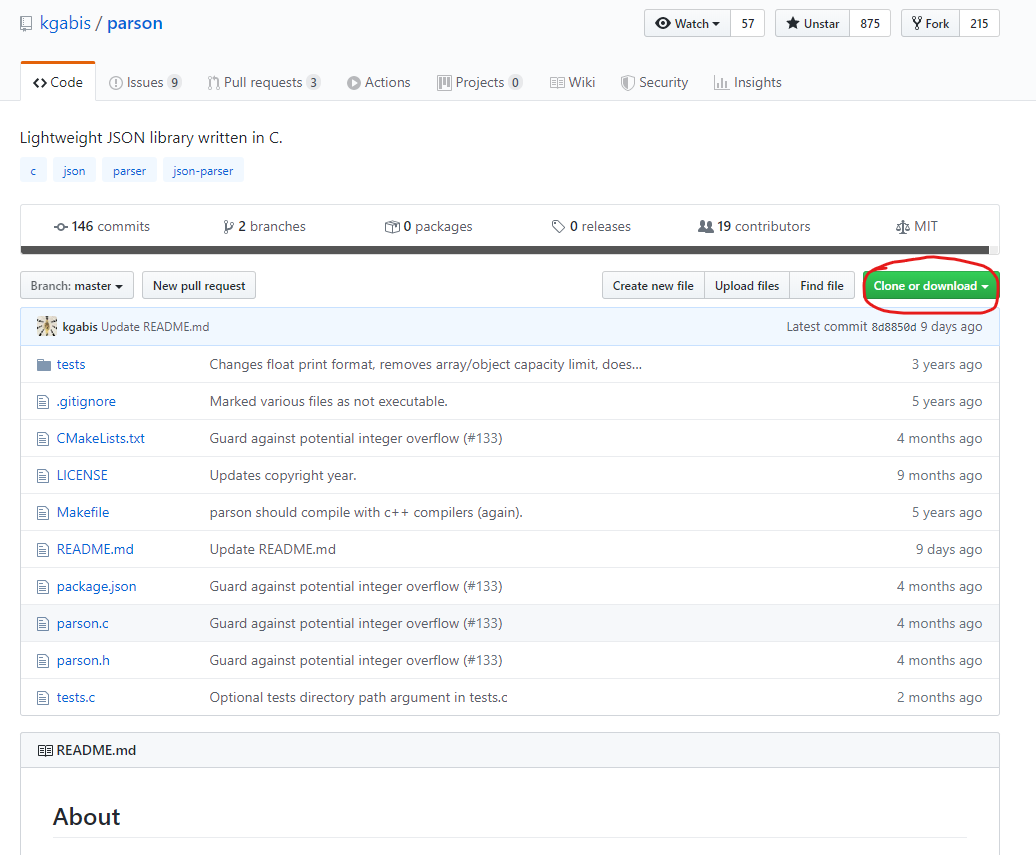Switch to the Wiki tab
This screenshot has width=1036, height=855.
click(x=572, y=83)
